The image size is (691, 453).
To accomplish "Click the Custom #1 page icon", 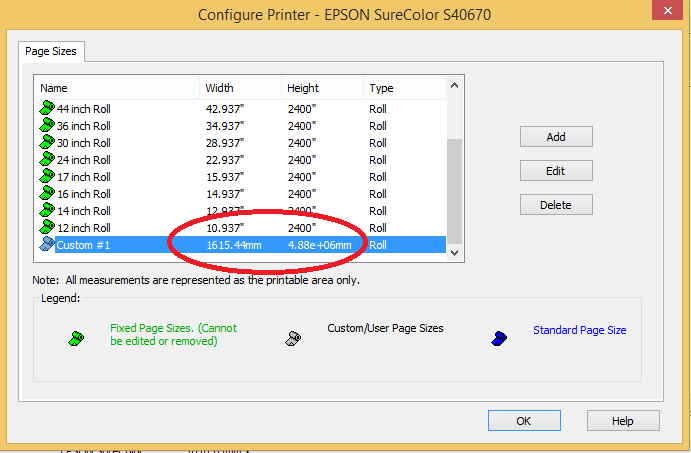I will [x=46, y=245].
